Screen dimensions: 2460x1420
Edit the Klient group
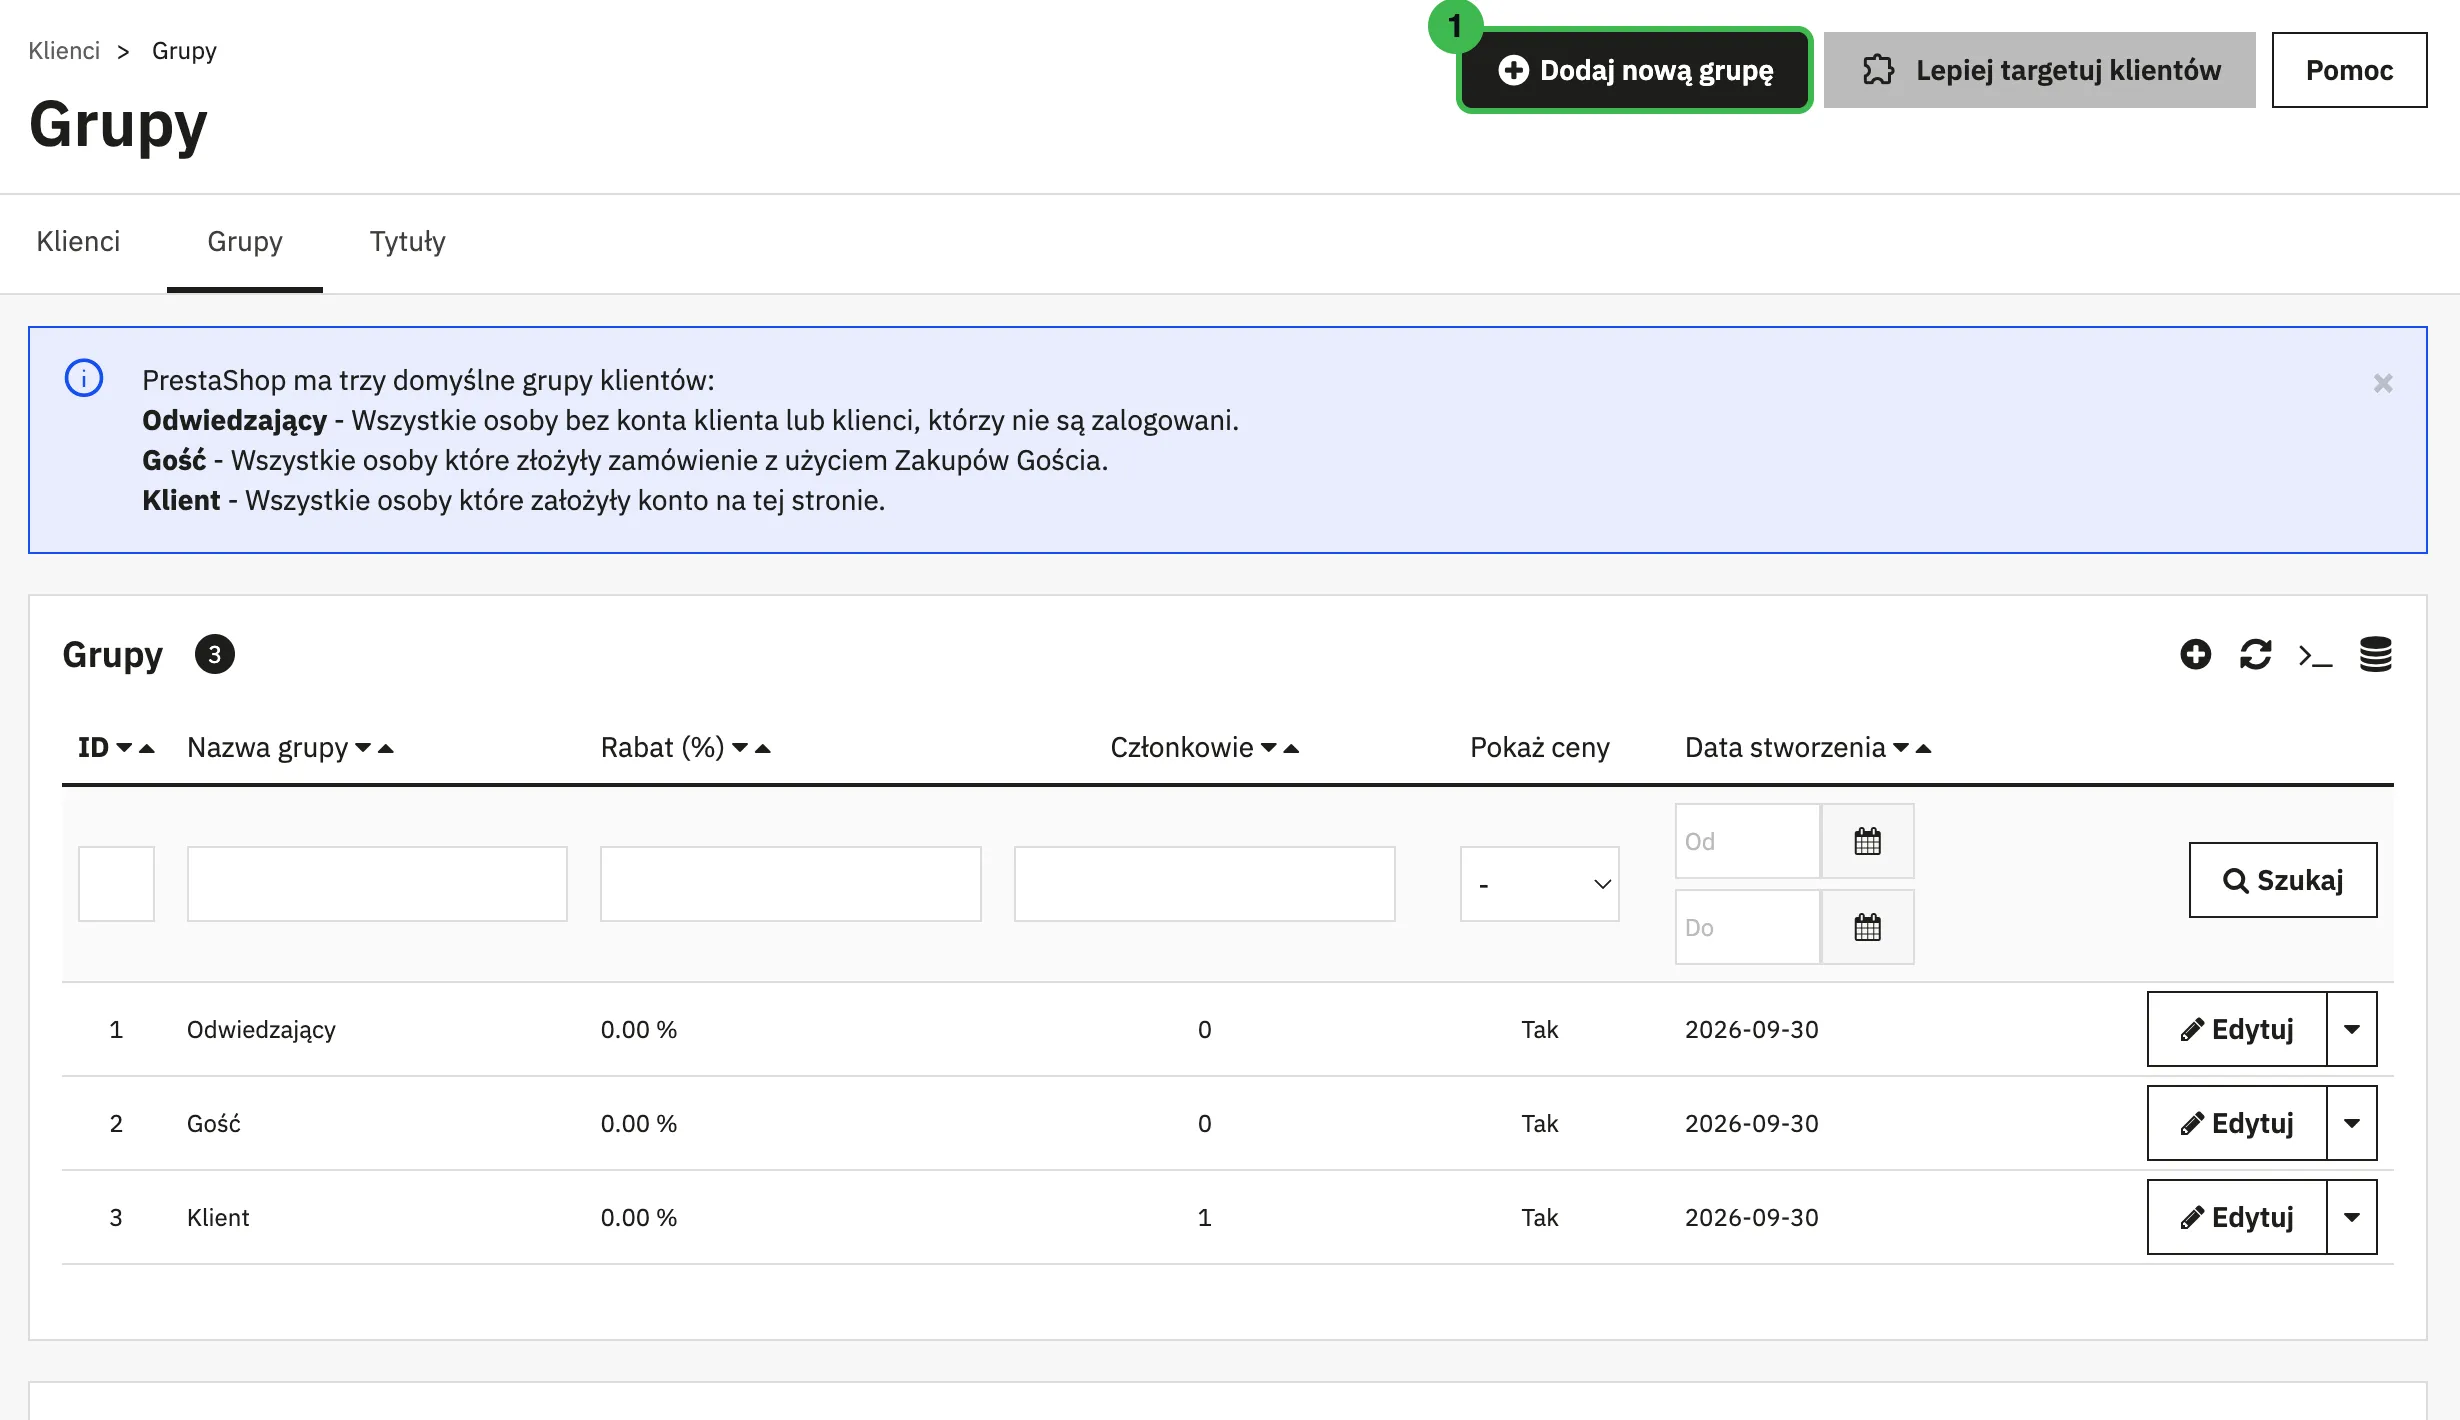pos(2237,1217)
